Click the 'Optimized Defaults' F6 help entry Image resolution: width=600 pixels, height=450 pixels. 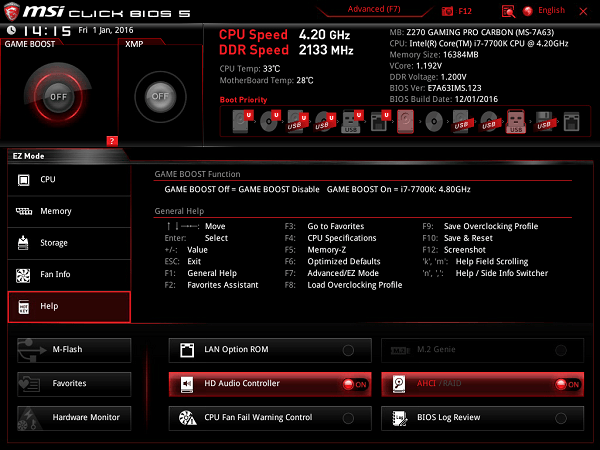[x=344, y=261]
